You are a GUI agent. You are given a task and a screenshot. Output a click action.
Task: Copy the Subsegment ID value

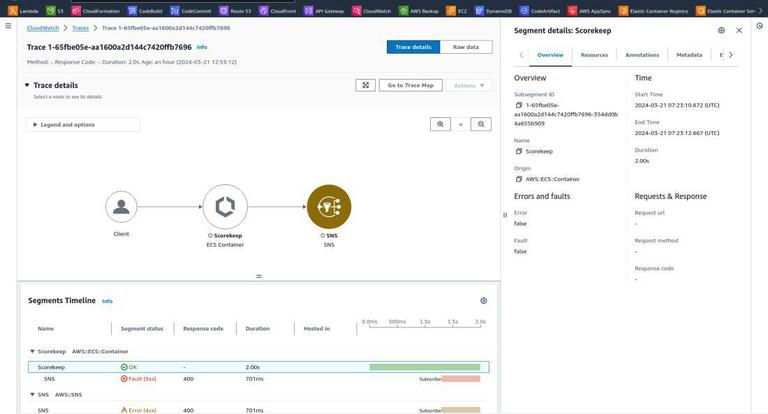(x=519, y=105)
